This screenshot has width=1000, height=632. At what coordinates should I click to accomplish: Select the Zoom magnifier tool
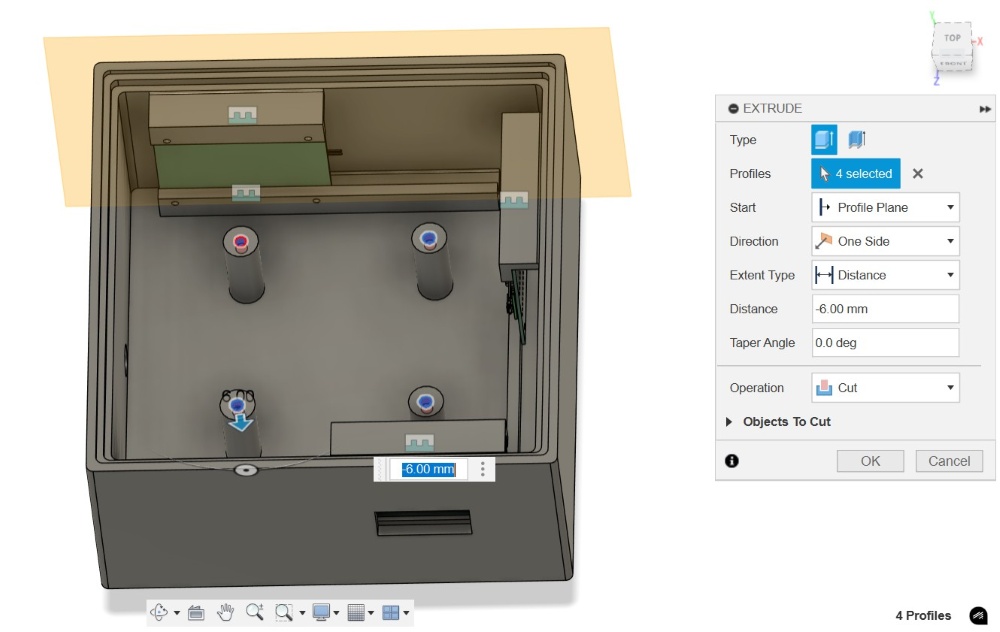pos(254,612)
